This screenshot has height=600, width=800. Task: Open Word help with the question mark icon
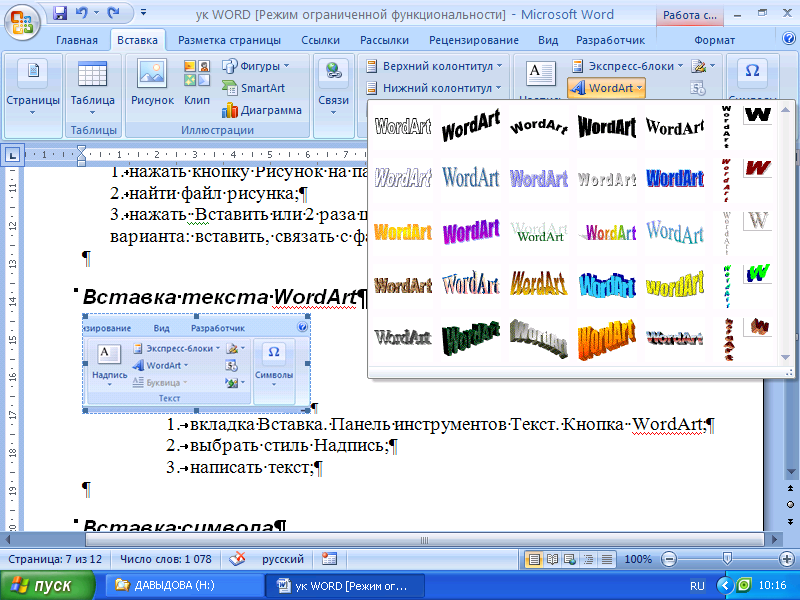(x=789, y=38)
